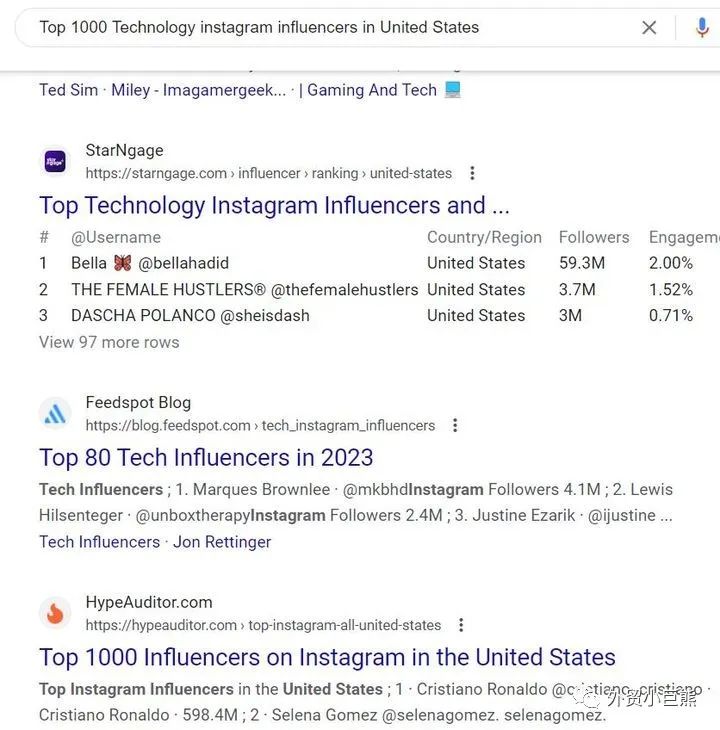Click 'Miley - Imagamergeek...' sitelink

(x=198, y=90)
